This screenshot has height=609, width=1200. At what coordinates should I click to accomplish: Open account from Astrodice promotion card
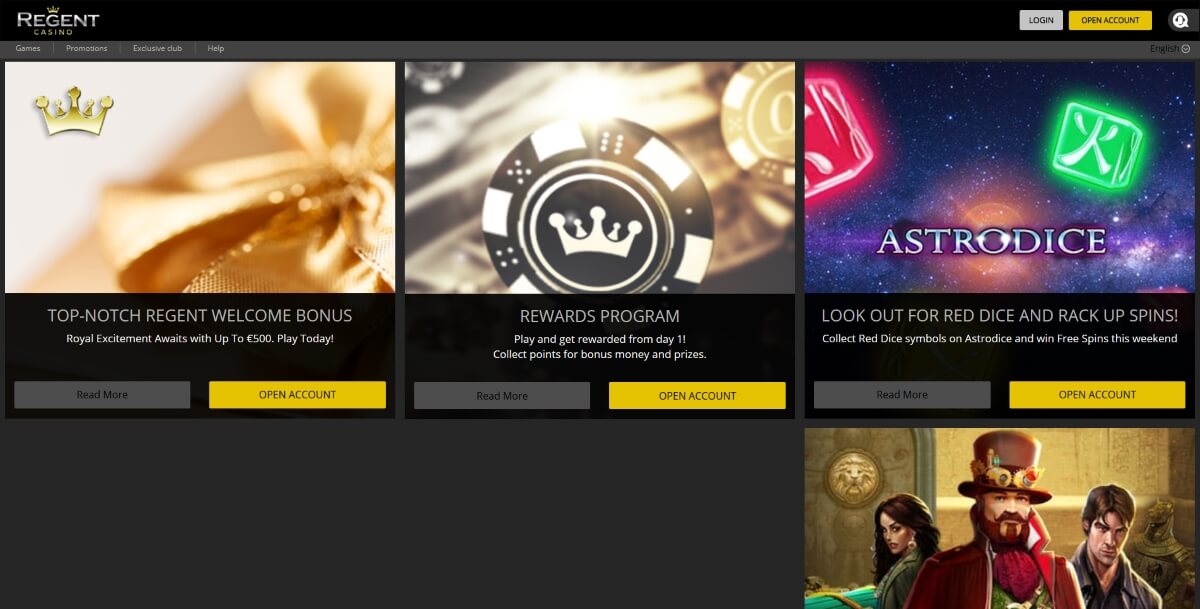1097,394
